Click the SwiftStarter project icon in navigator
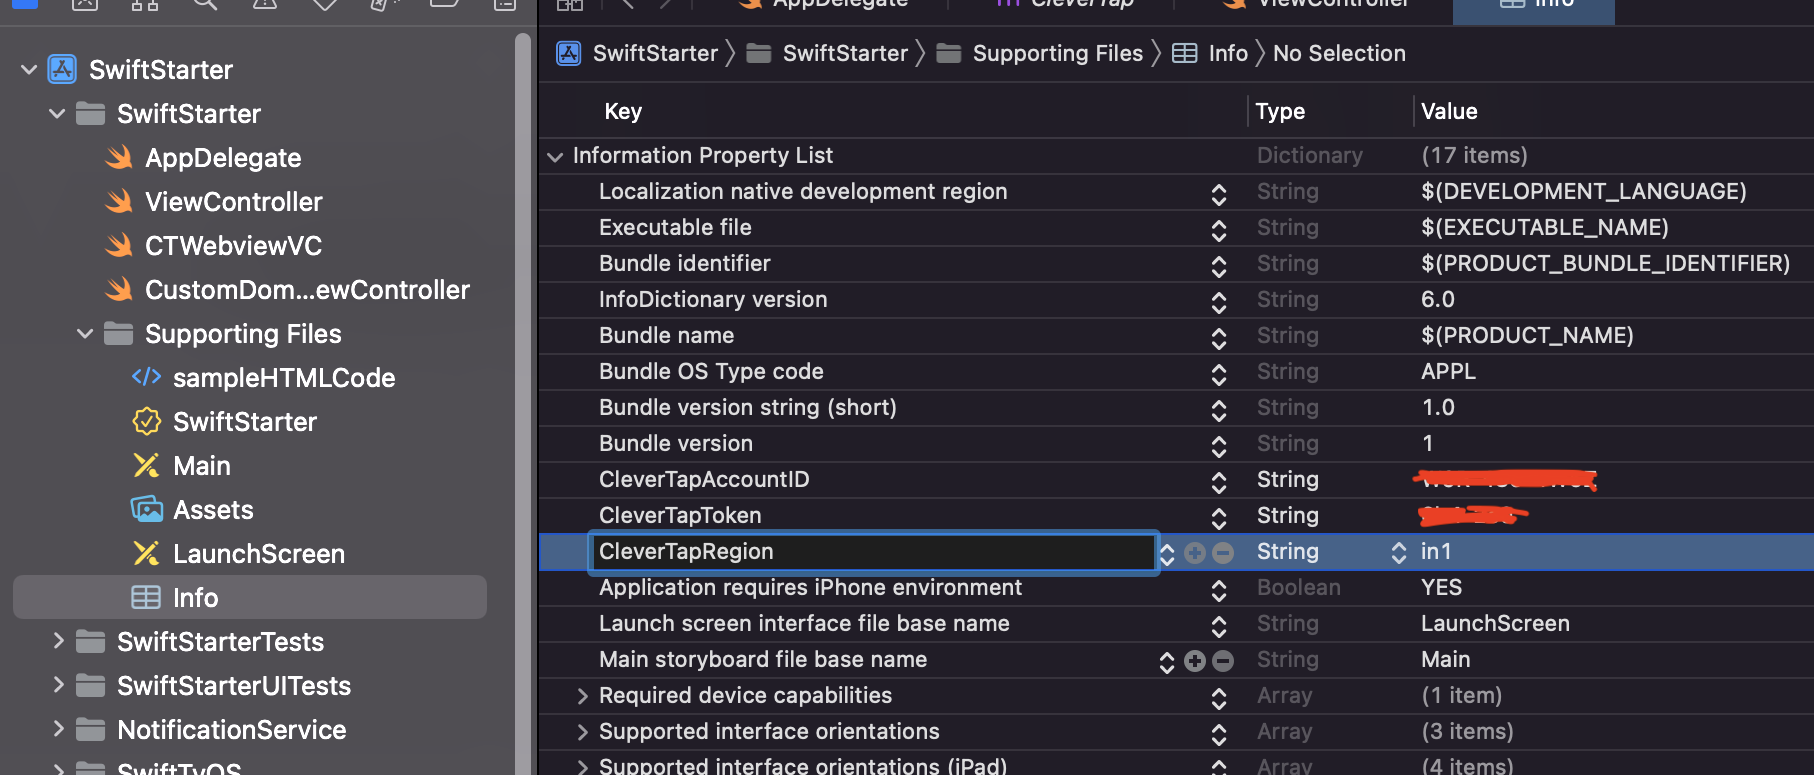The image size is (1814, 775). 62,69
